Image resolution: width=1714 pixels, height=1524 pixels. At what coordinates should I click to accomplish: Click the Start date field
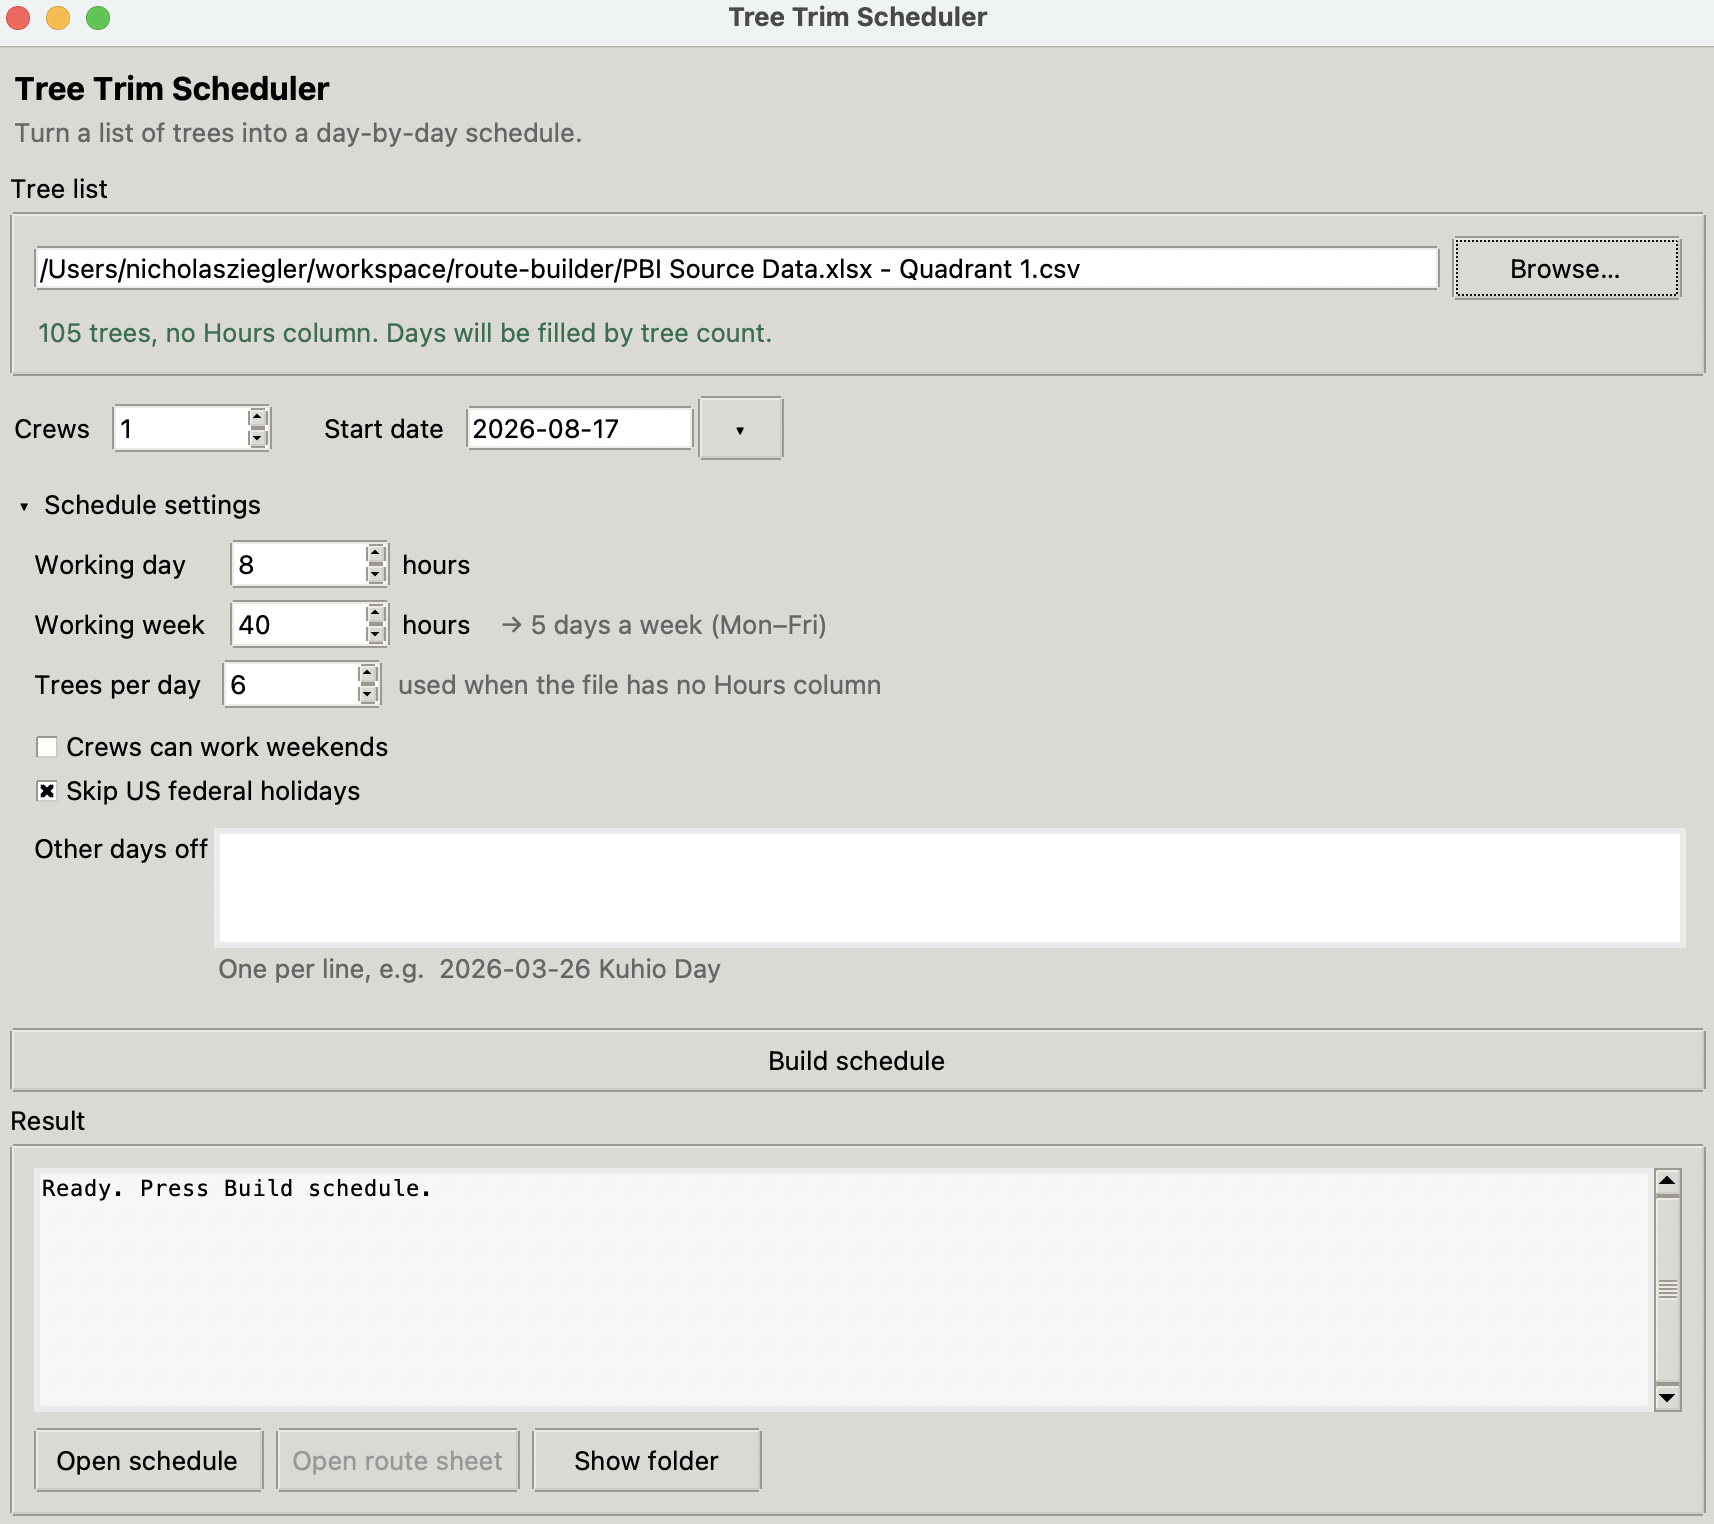point(579,428)
